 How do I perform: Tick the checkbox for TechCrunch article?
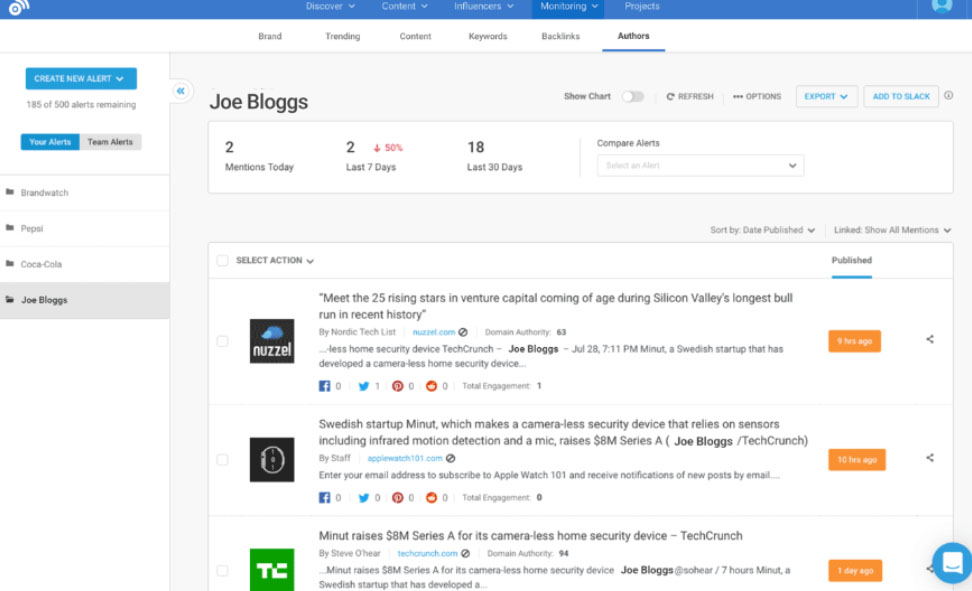pyautogui.click(x=223, y=571)
